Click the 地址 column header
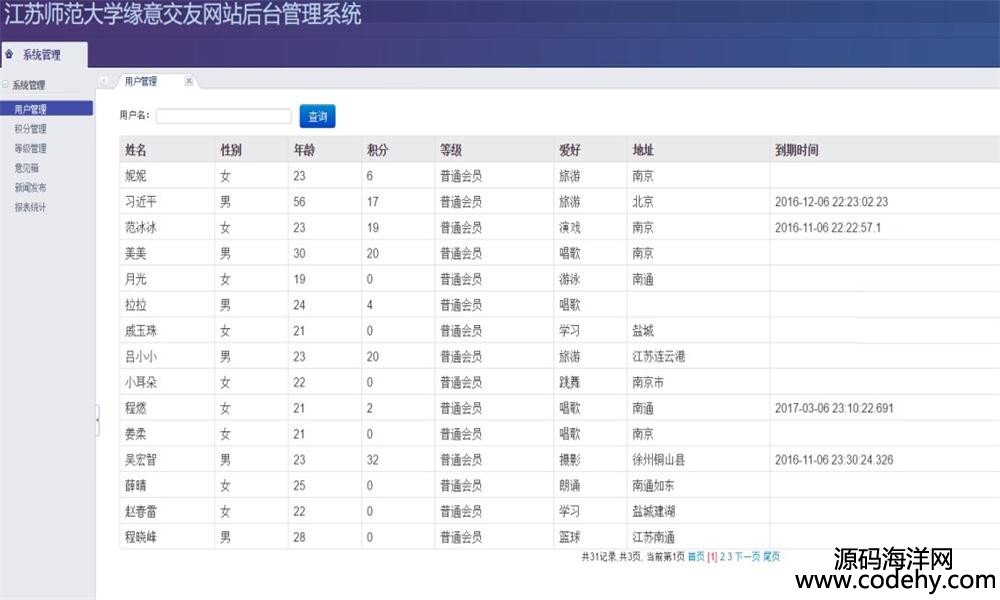The height and width of the screenshot is (600, 1000). 643,150
